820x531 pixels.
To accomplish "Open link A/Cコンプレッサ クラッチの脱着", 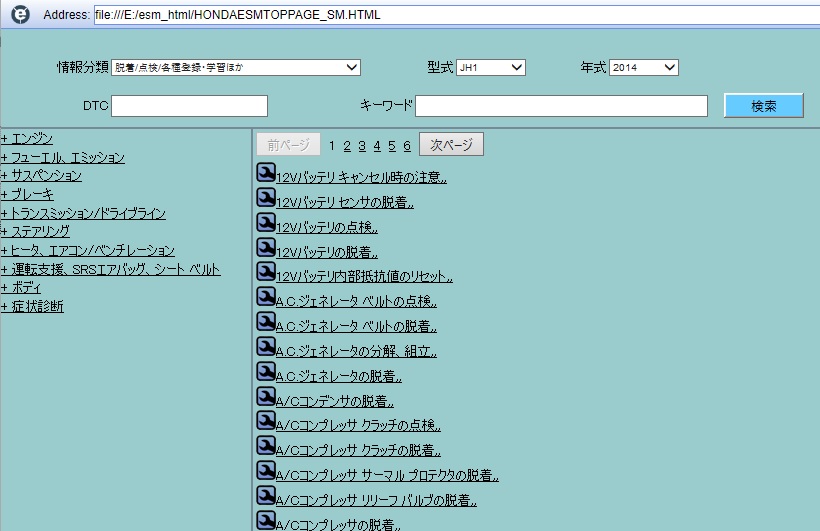I will click(x=358, y=451).
